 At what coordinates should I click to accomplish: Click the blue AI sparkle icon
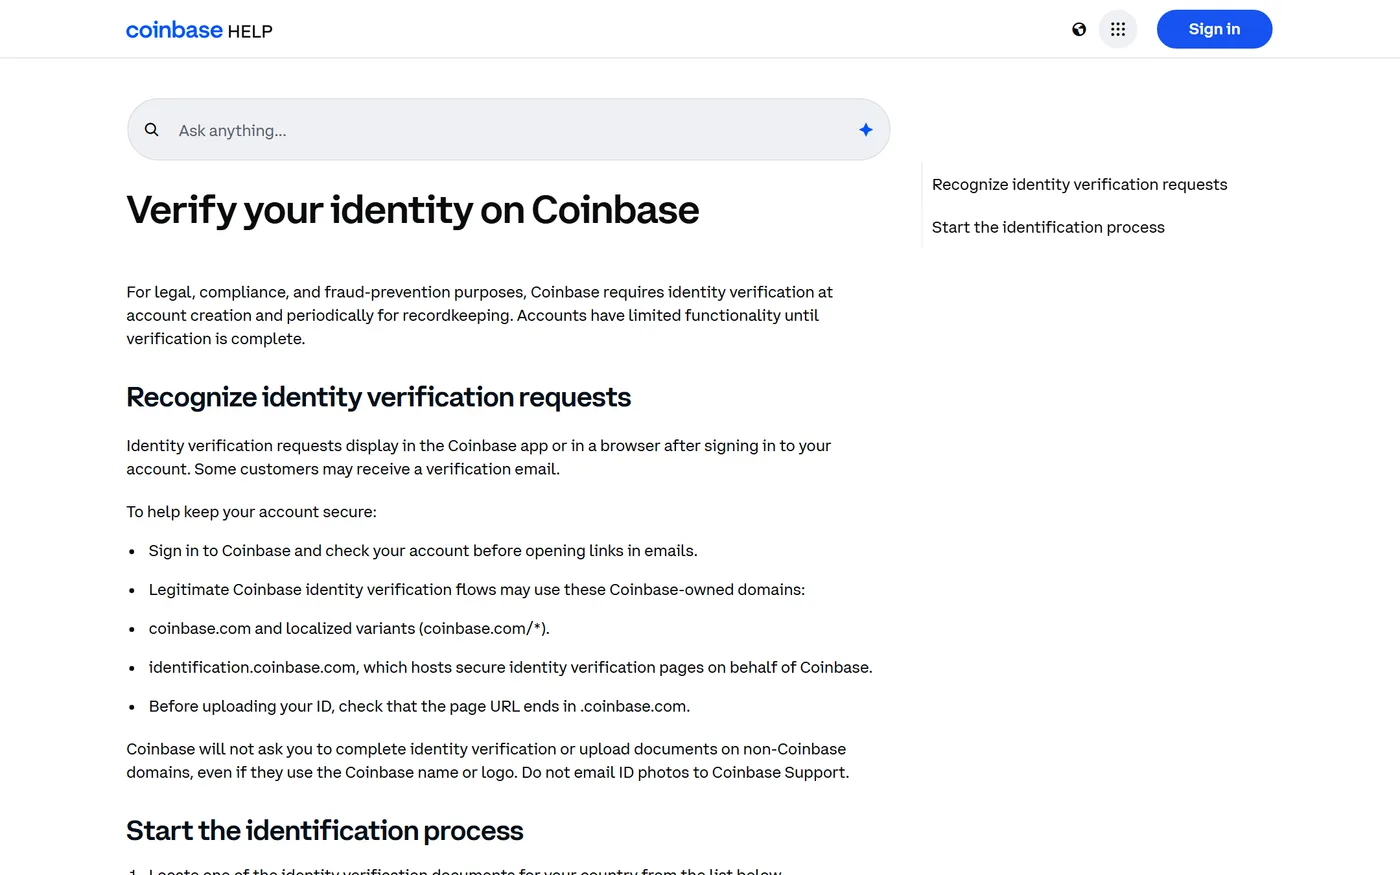866,130
